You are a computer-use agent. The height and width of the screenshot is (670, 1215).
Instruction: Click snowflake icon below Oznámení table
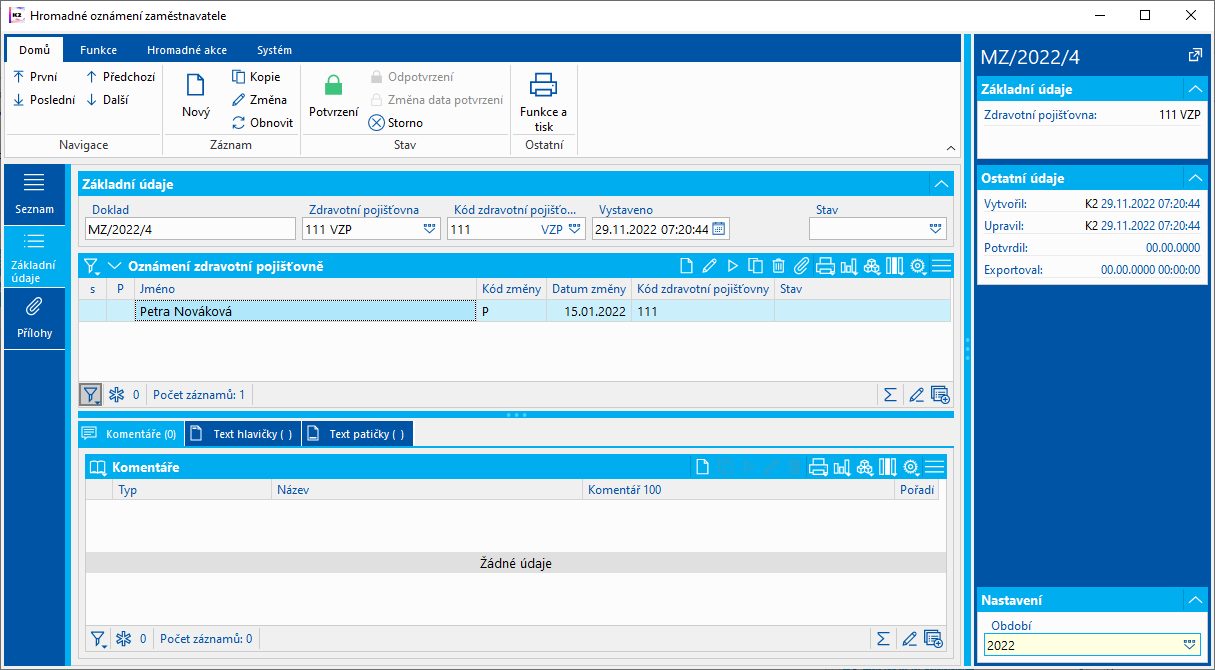tap(119, 395)
